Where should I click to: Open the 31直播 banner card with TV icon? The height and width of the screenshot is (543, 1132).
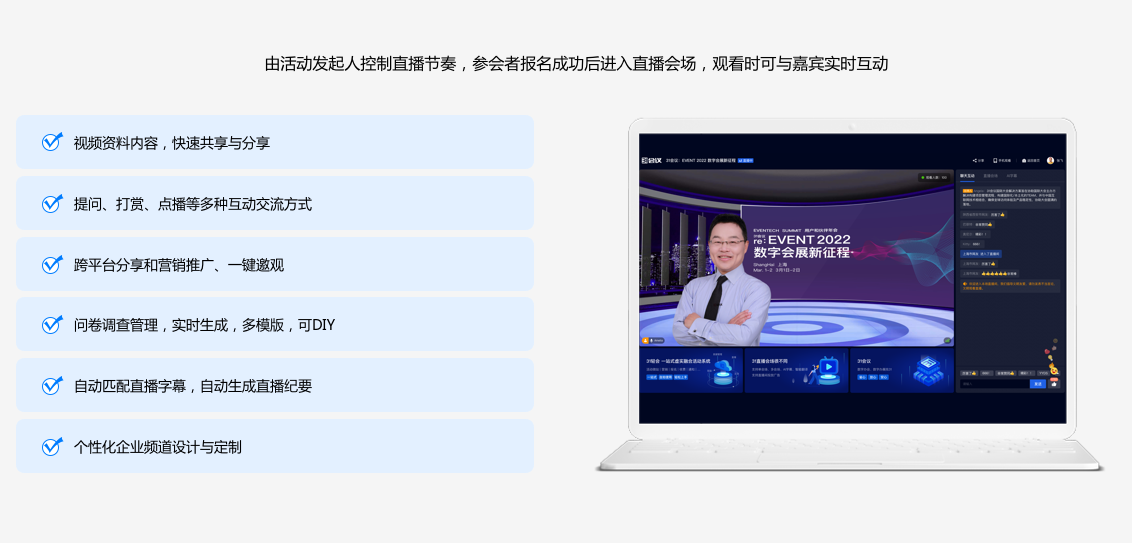(x=796, y=370)
